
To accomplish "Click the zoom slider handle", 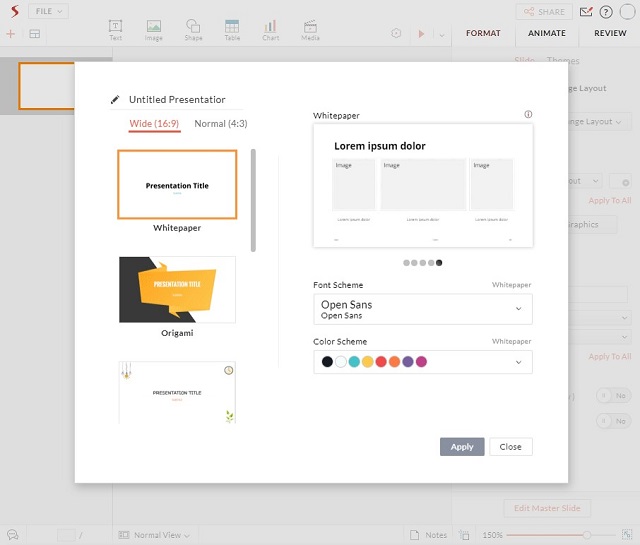I will pos(586,536).
